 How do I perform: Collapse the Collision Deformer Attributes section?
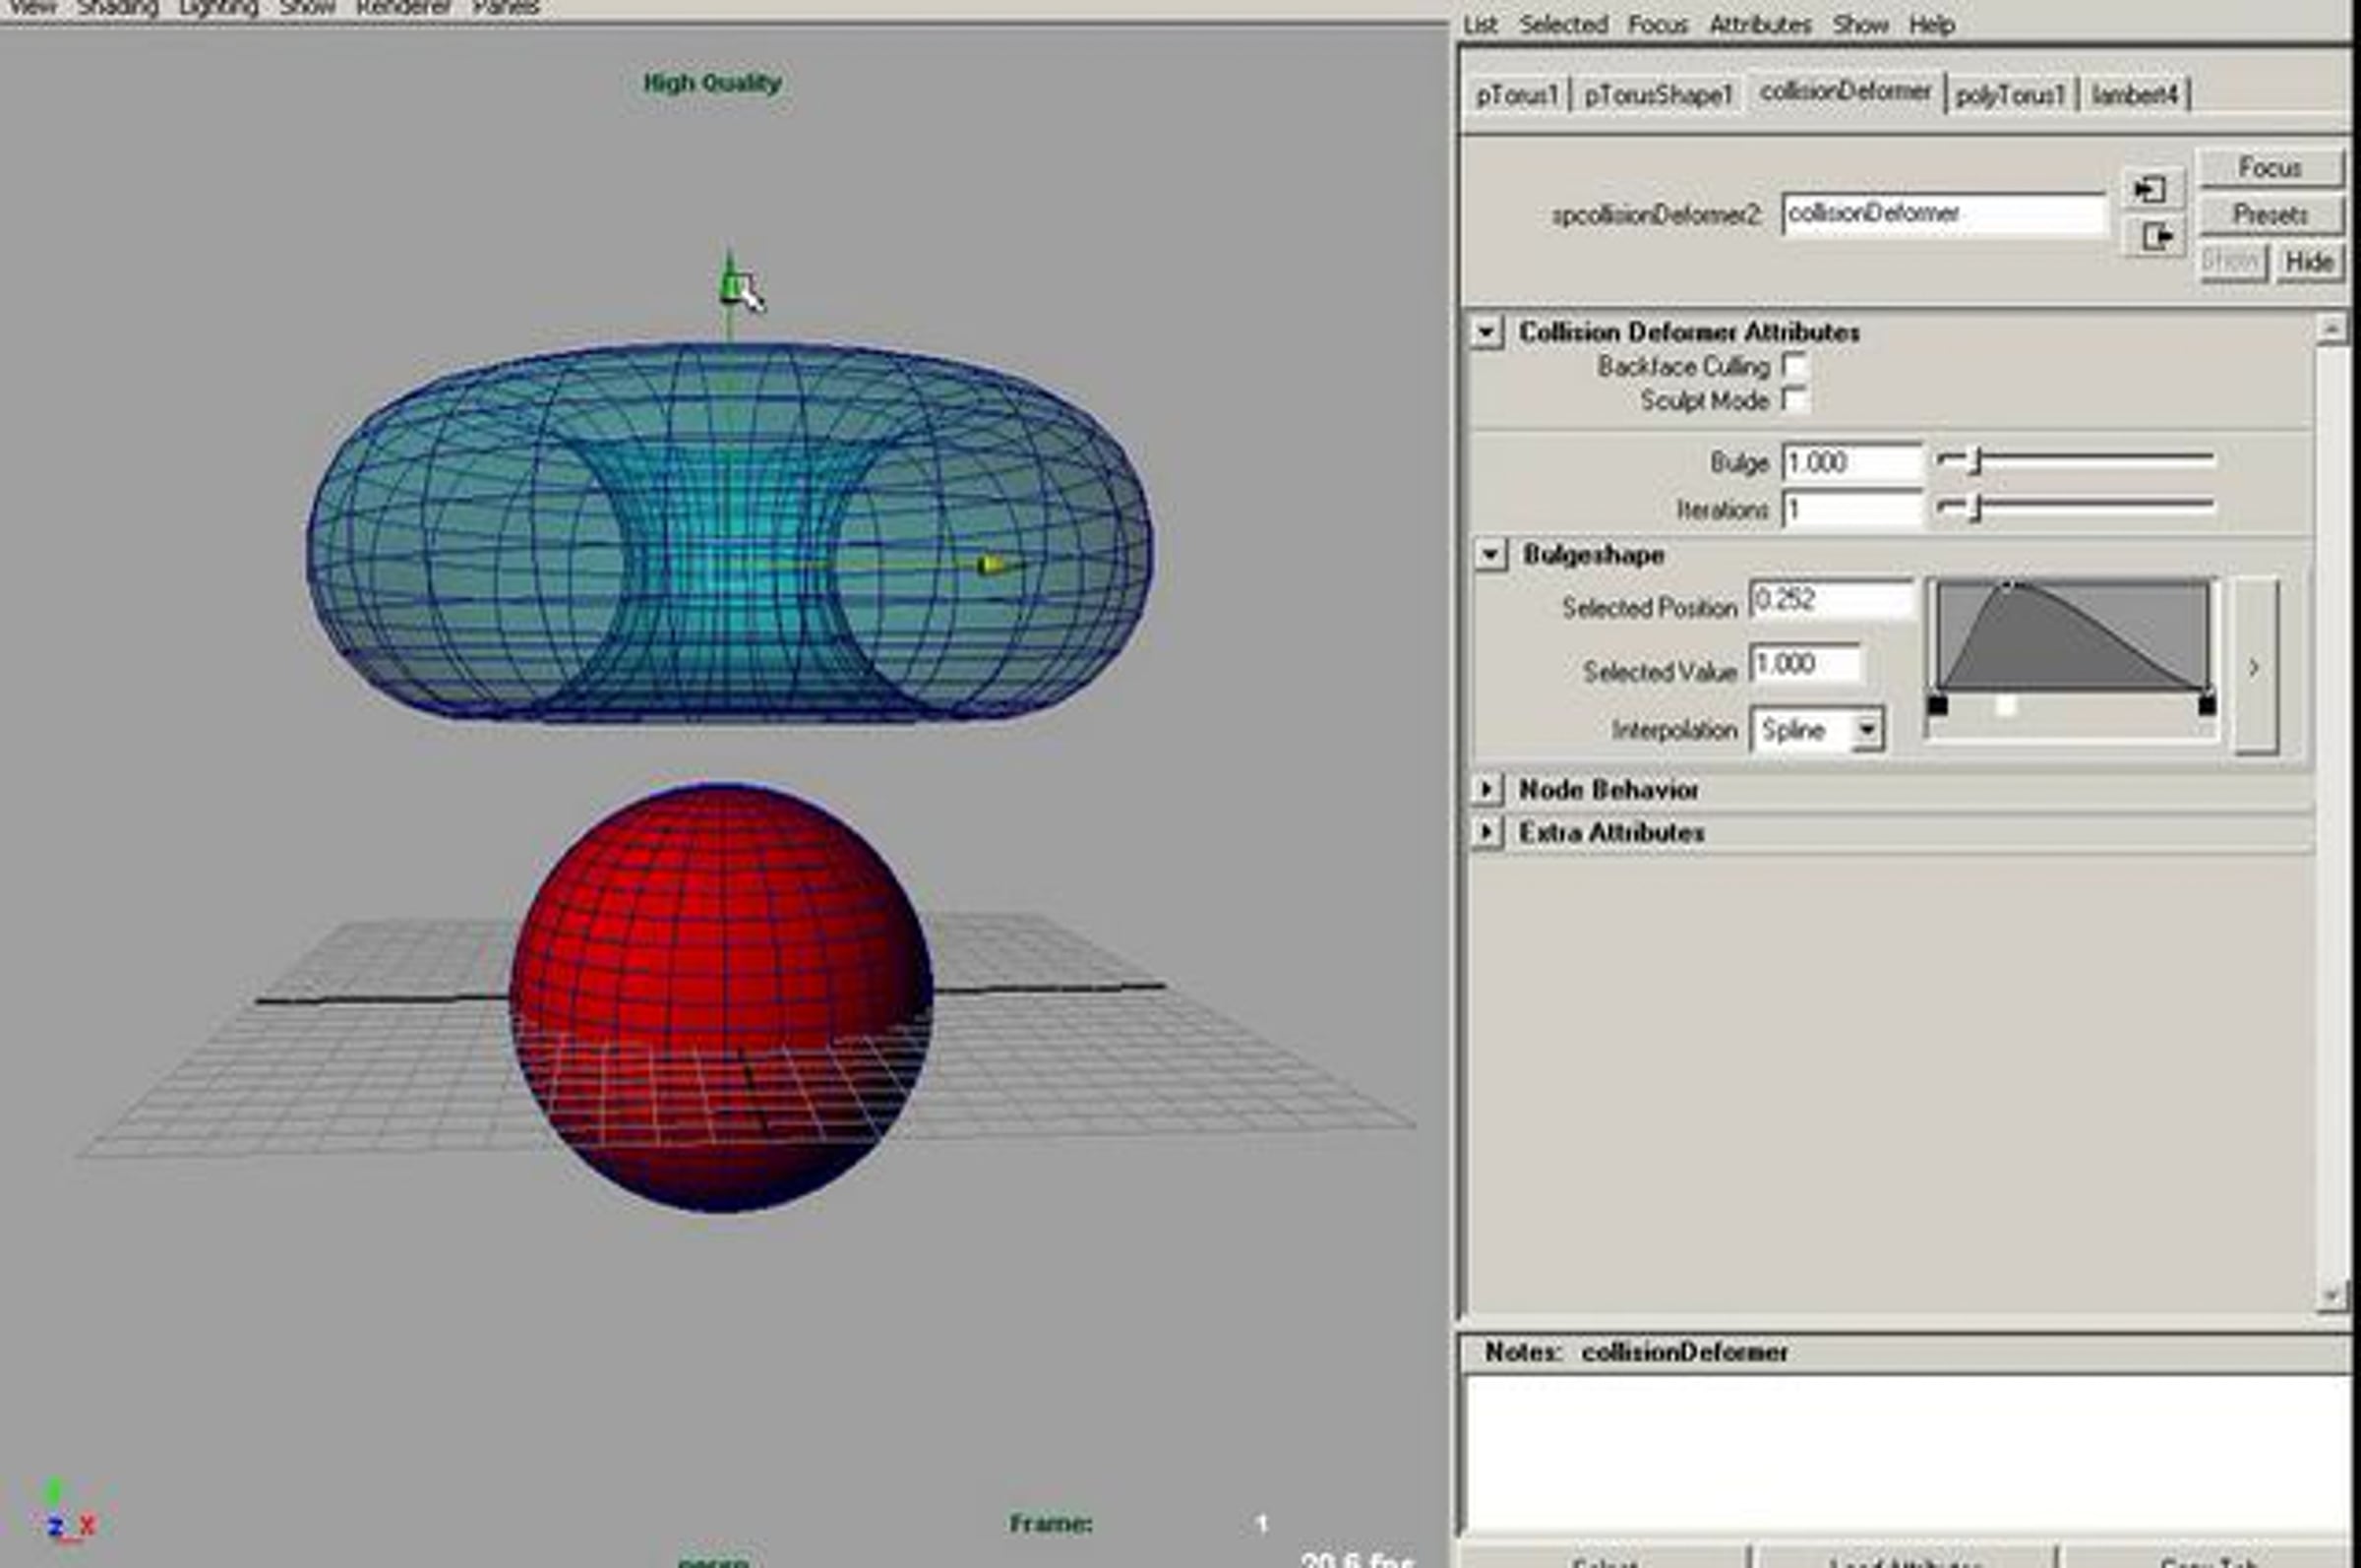(x=1487, y=333)
